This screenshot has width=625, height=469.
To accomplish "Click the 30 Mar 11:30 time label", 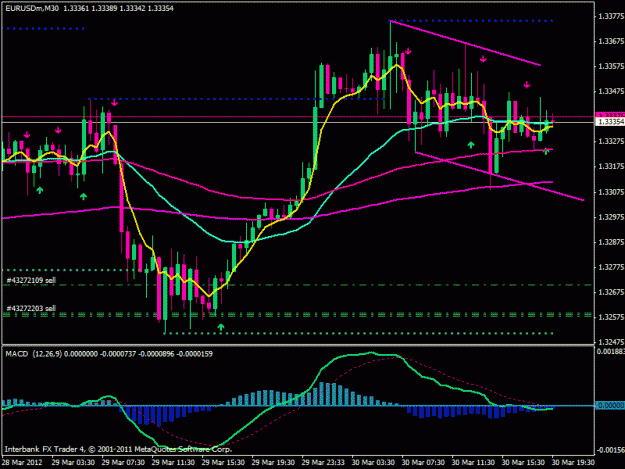I will (473, 463).
